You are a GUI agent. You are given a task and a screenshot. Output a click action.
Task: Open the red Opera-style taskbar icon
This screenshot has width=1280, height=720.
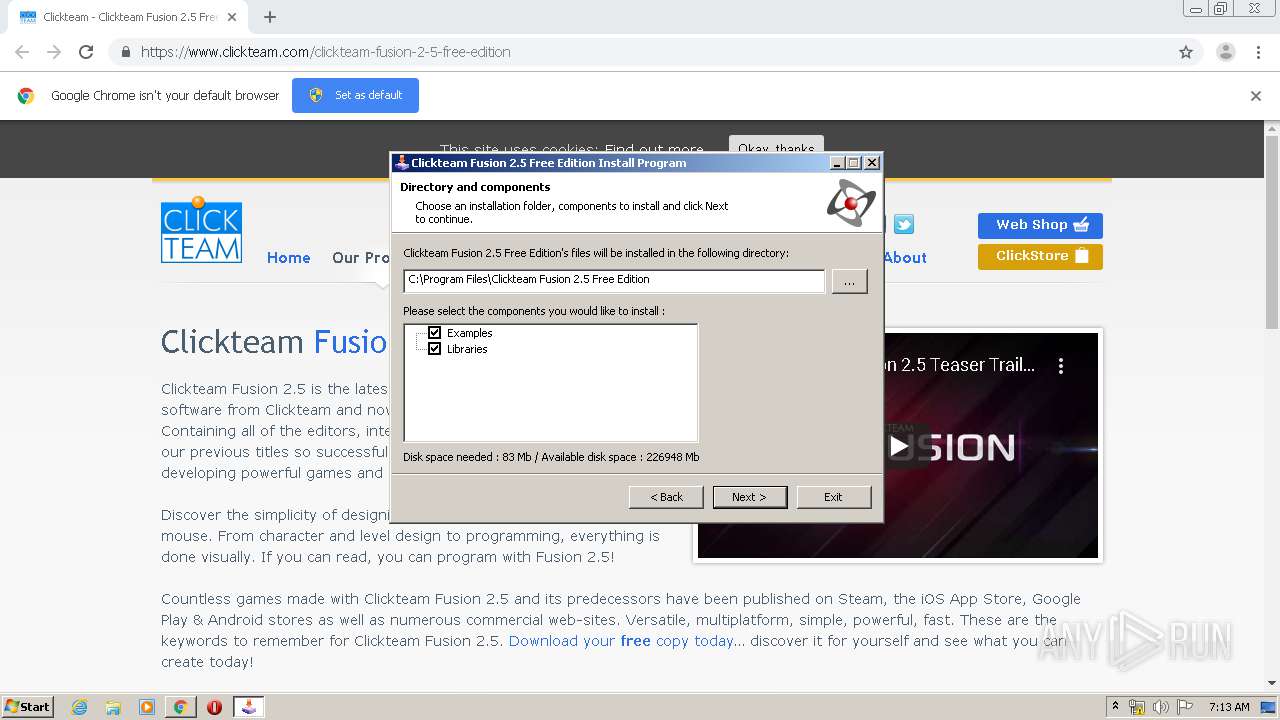click(214, 707)
